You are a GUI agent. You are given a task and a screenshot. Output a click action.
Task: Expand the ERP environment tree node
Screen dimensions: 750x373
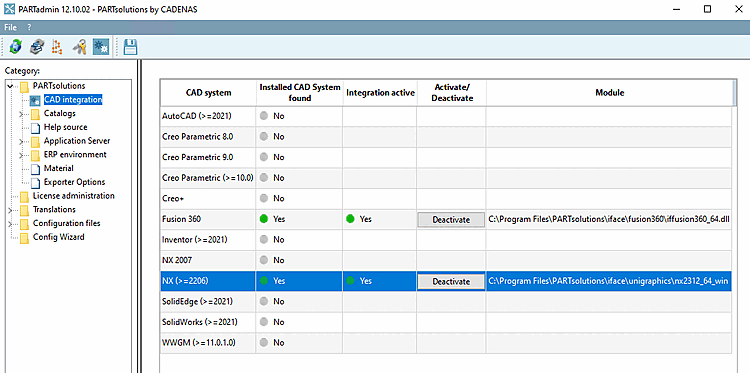coord(22,155)
